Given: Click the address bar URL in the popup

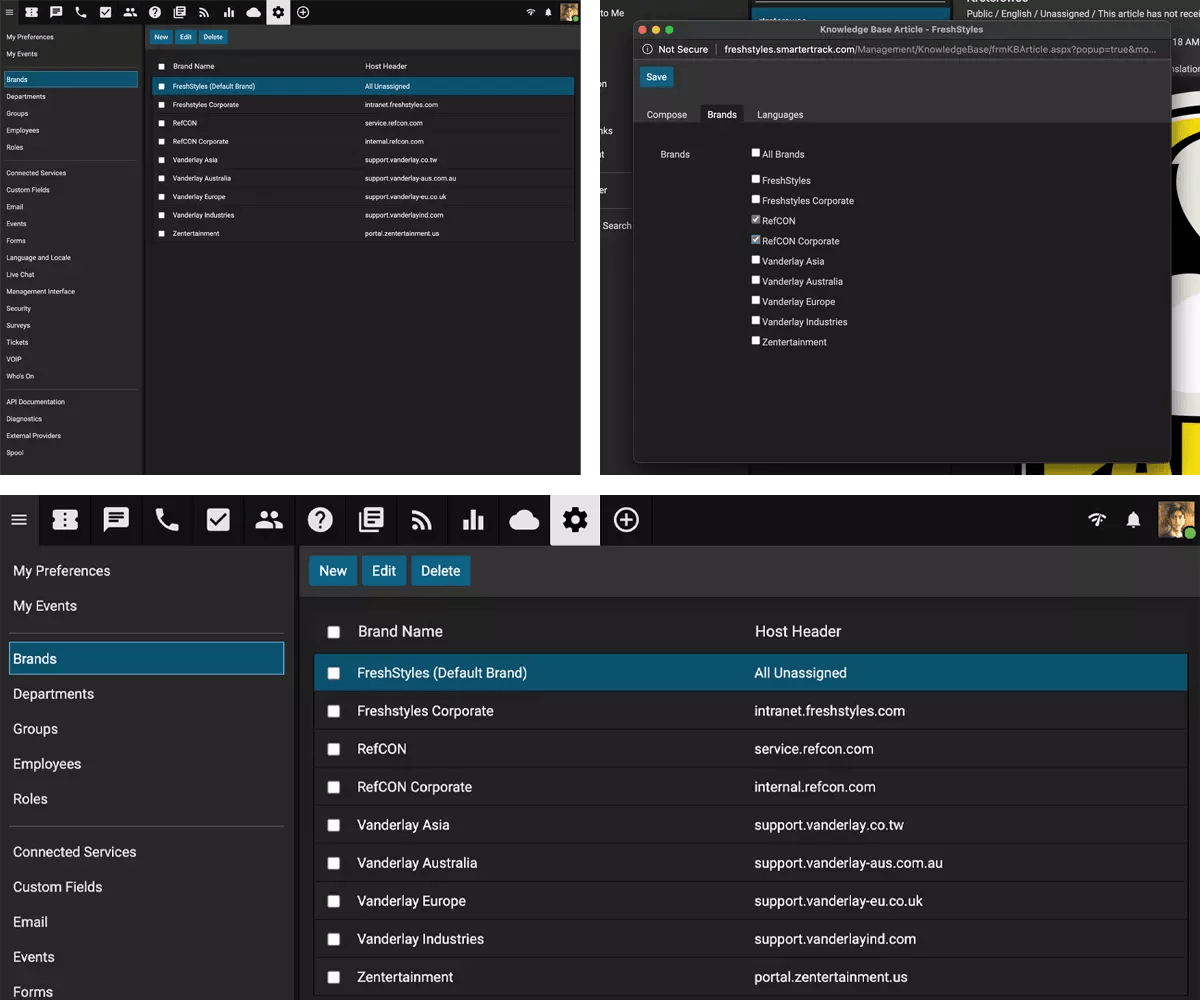Looking at the screenshot, I should 941,49.
